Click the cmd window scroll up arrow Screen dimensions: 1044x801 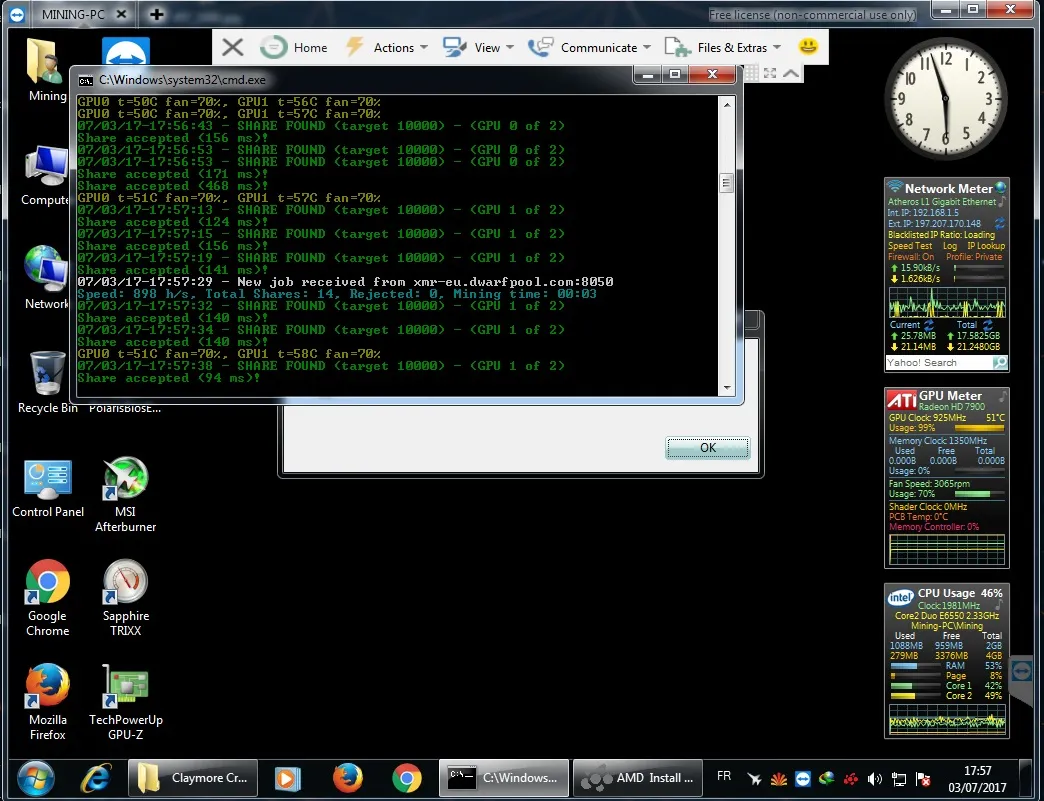coord(727,105)
